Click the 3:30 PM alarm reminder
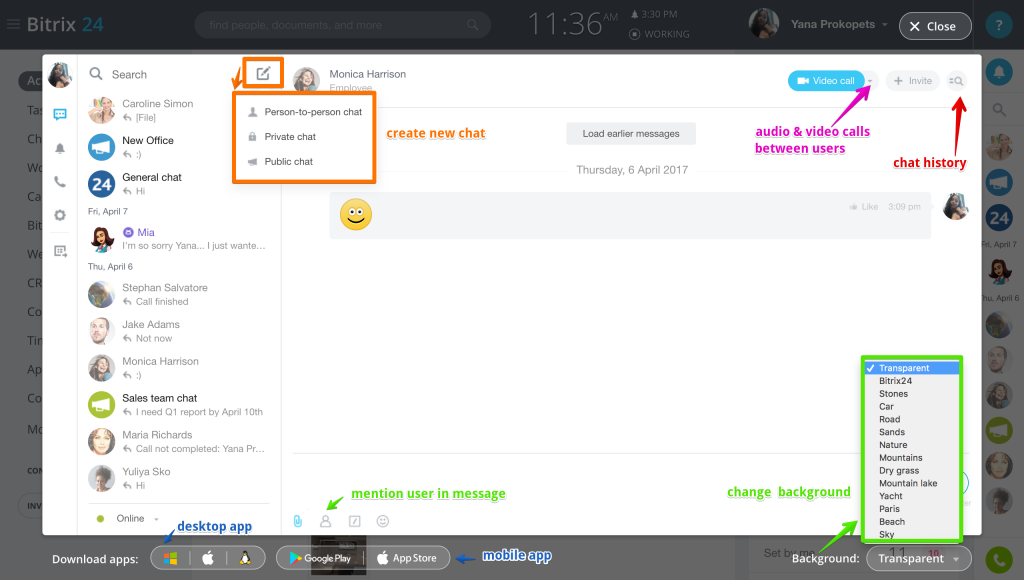Image resolution: width=1024 pixels, height=580 pixels. tap(654, 14)
